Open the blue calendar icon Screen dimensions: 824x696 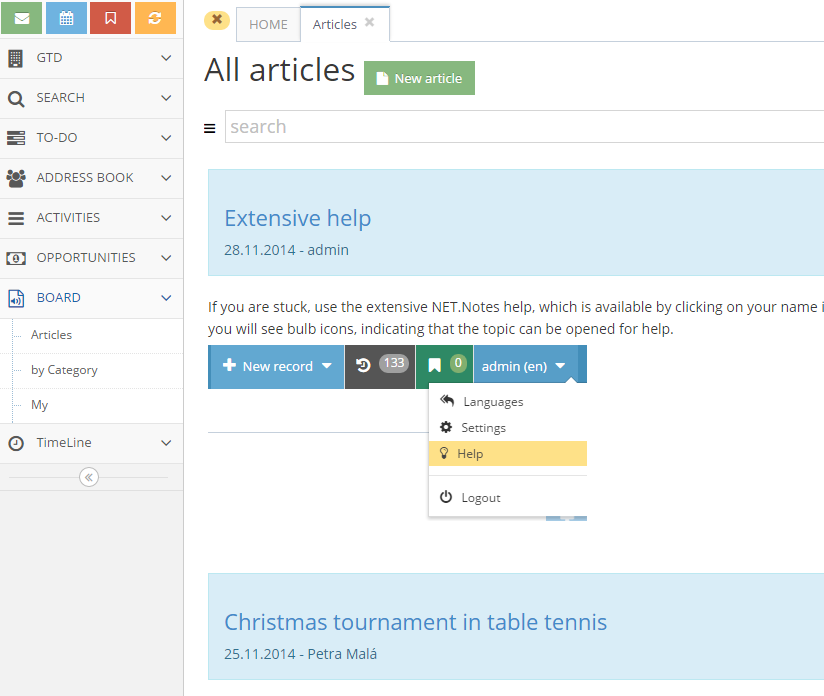click(66, 17)
